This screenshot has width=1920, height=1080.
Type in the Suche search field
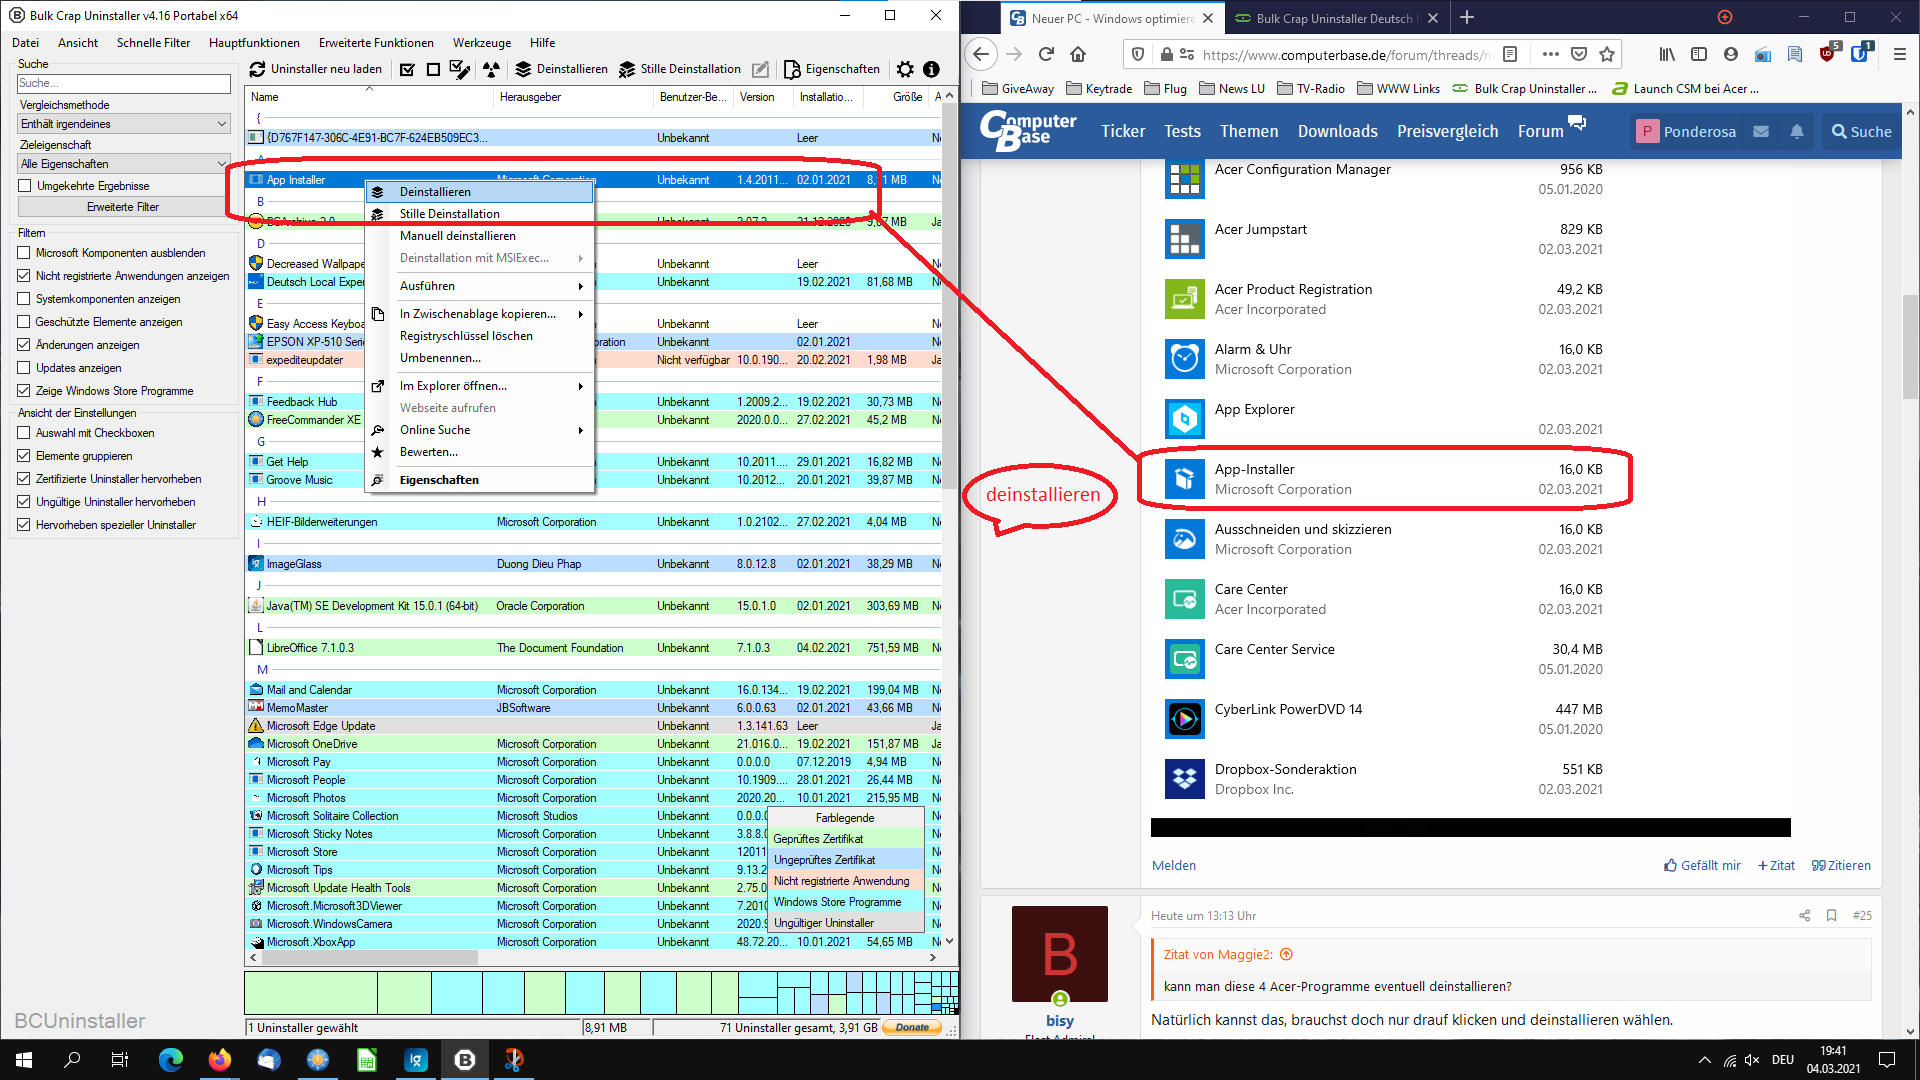124,83
